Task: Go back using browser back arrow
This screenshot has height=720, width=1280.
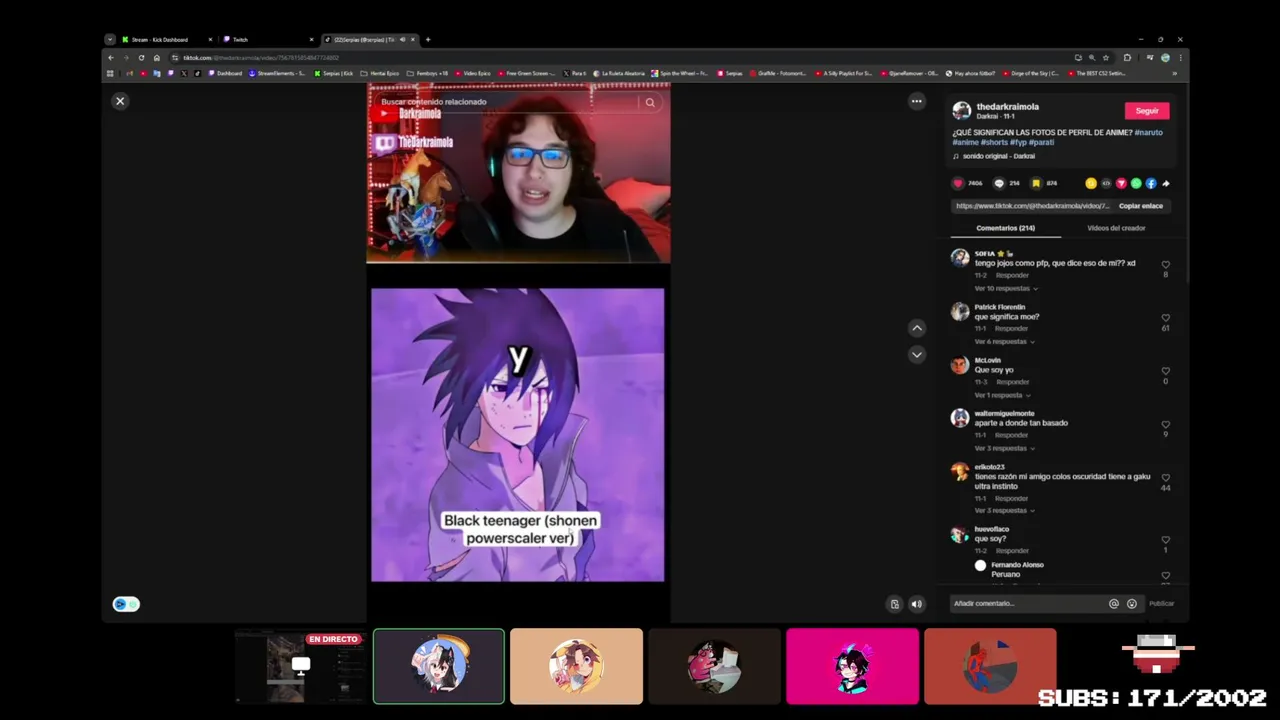Action: point(110,58)
